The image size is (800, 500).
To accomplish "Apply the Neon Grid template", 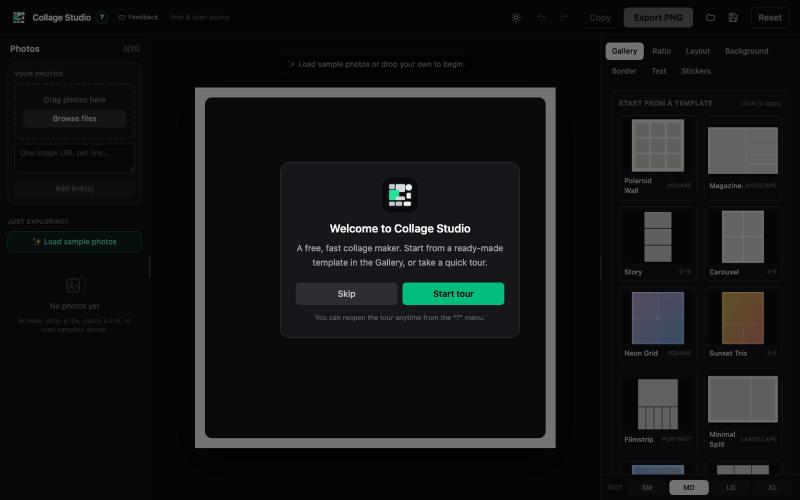I will pos(658,324).
